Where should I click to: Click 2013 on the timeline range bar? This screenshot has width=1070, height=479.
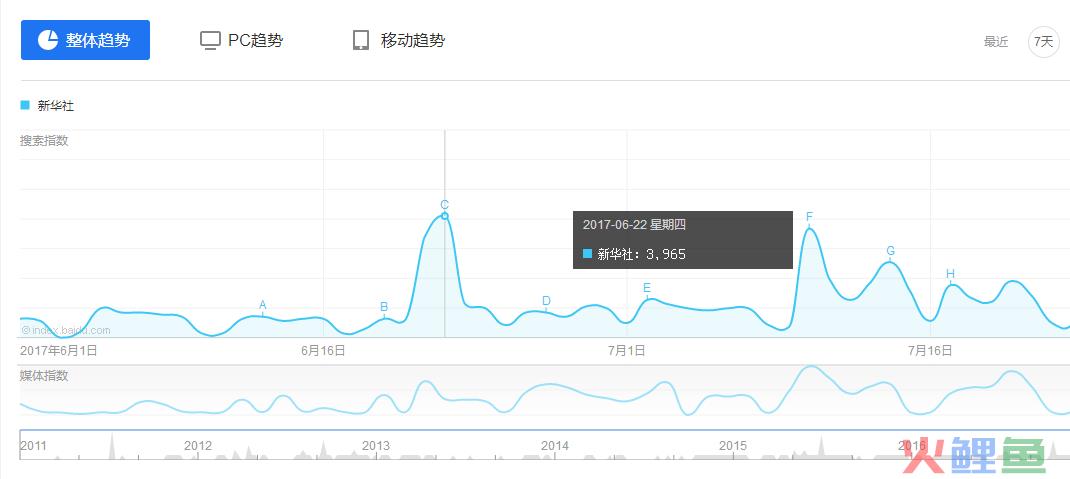[376, 446]
